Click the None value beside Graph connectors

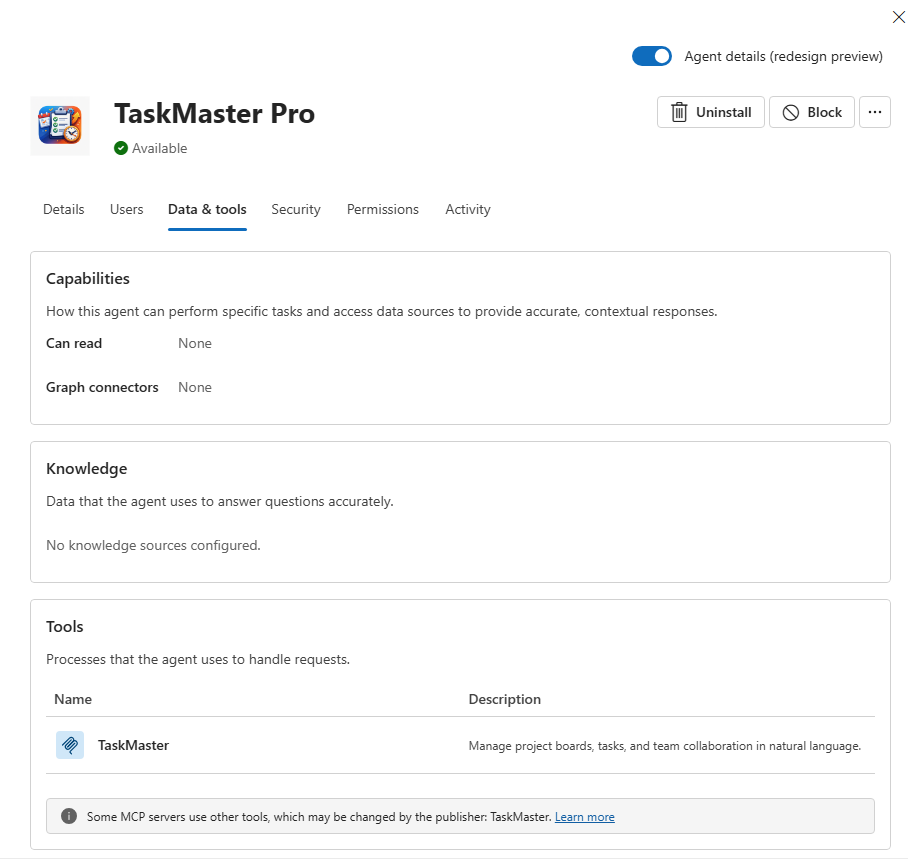195,387
